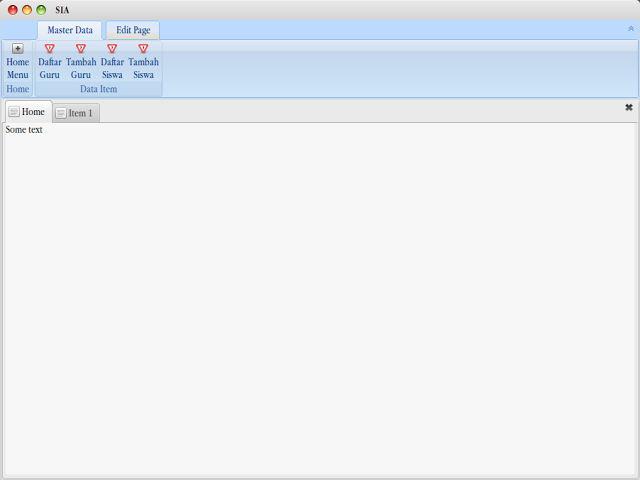
Task: Click the page icon on Item 1 tab
Action: point(61,113)
